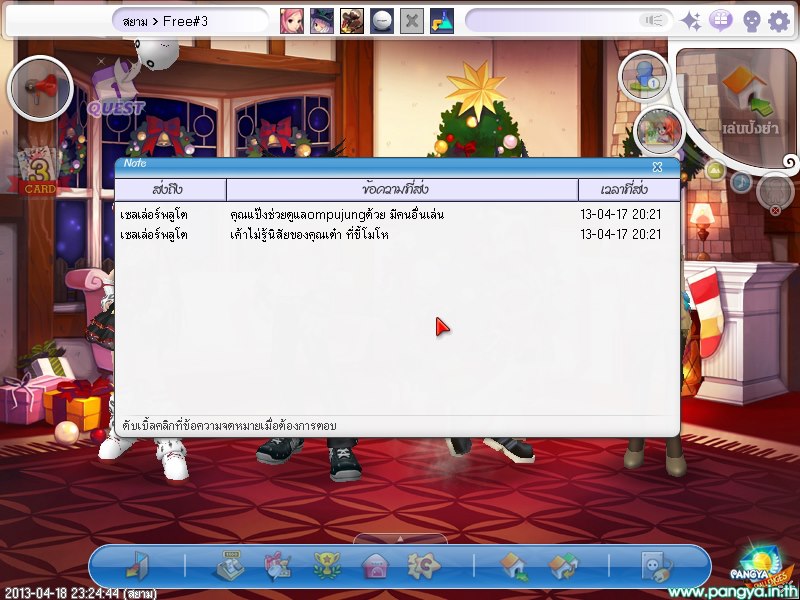Close the Note window
The width and height of the screenshot is (800, 600).
[657, 167]
